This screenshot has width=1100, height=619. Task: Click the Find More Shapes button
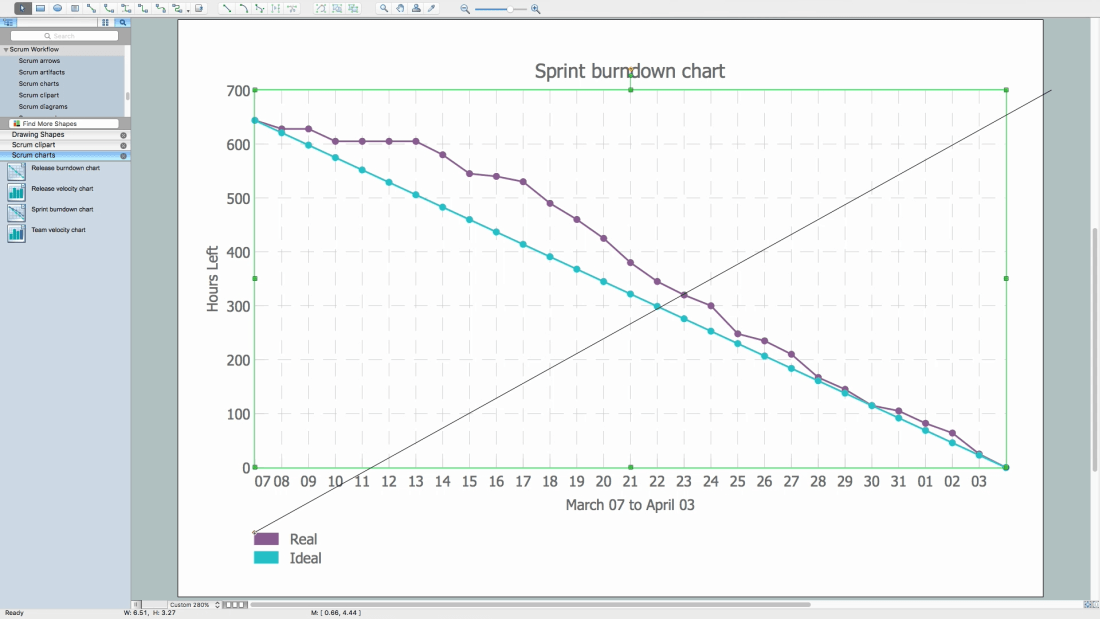65,124
